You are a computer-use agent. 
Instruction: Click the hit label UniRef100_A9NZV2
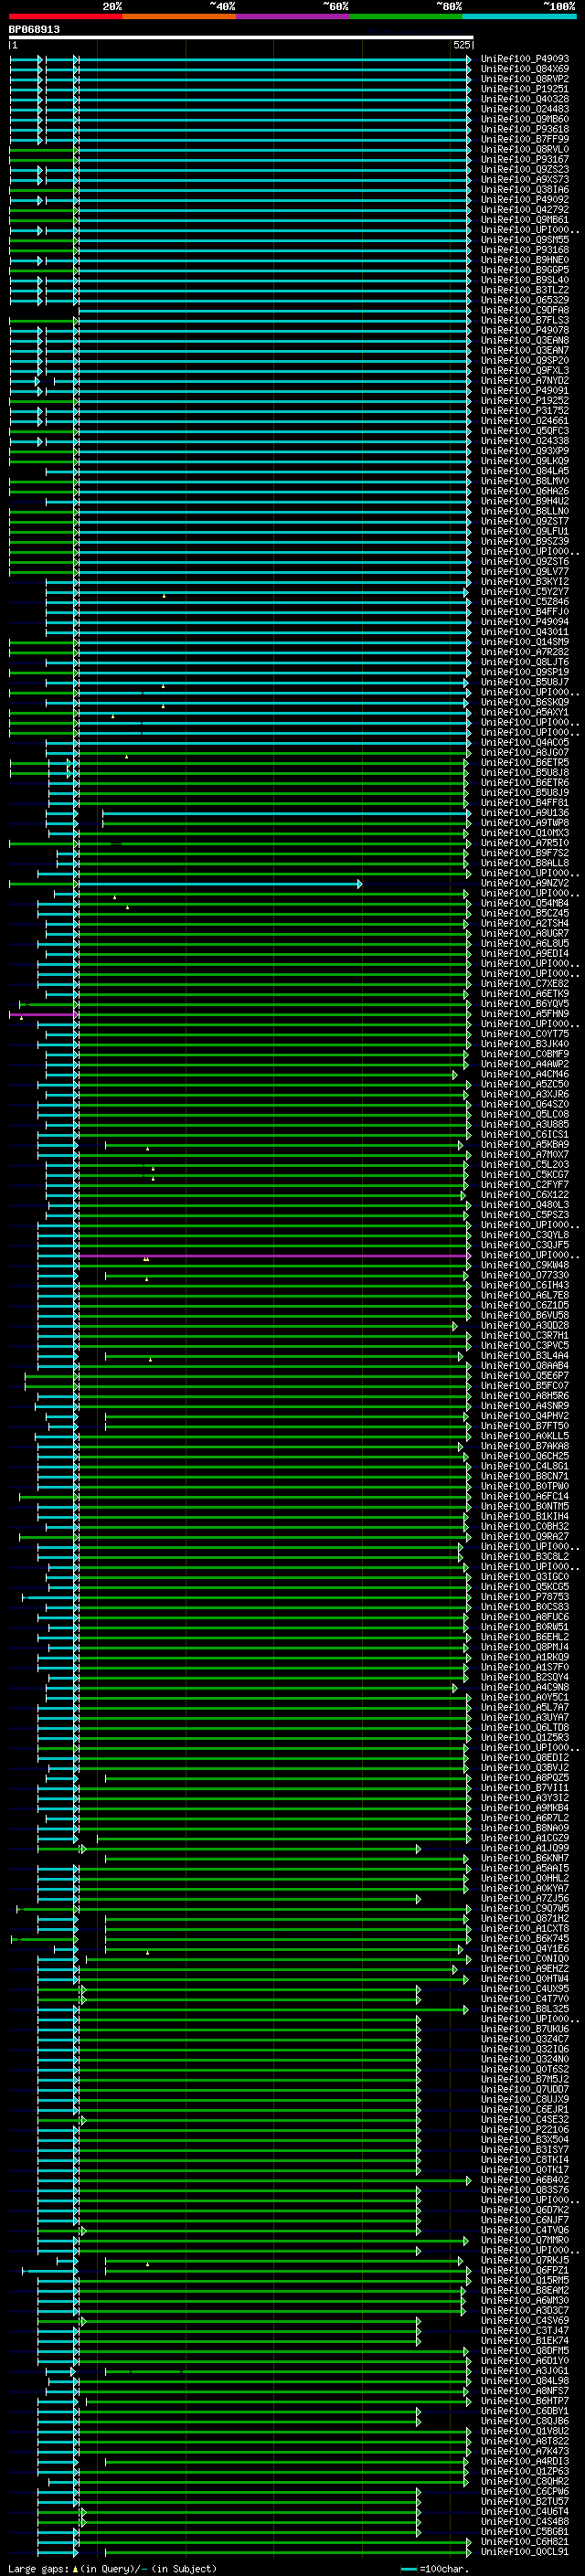click(525, 883)
